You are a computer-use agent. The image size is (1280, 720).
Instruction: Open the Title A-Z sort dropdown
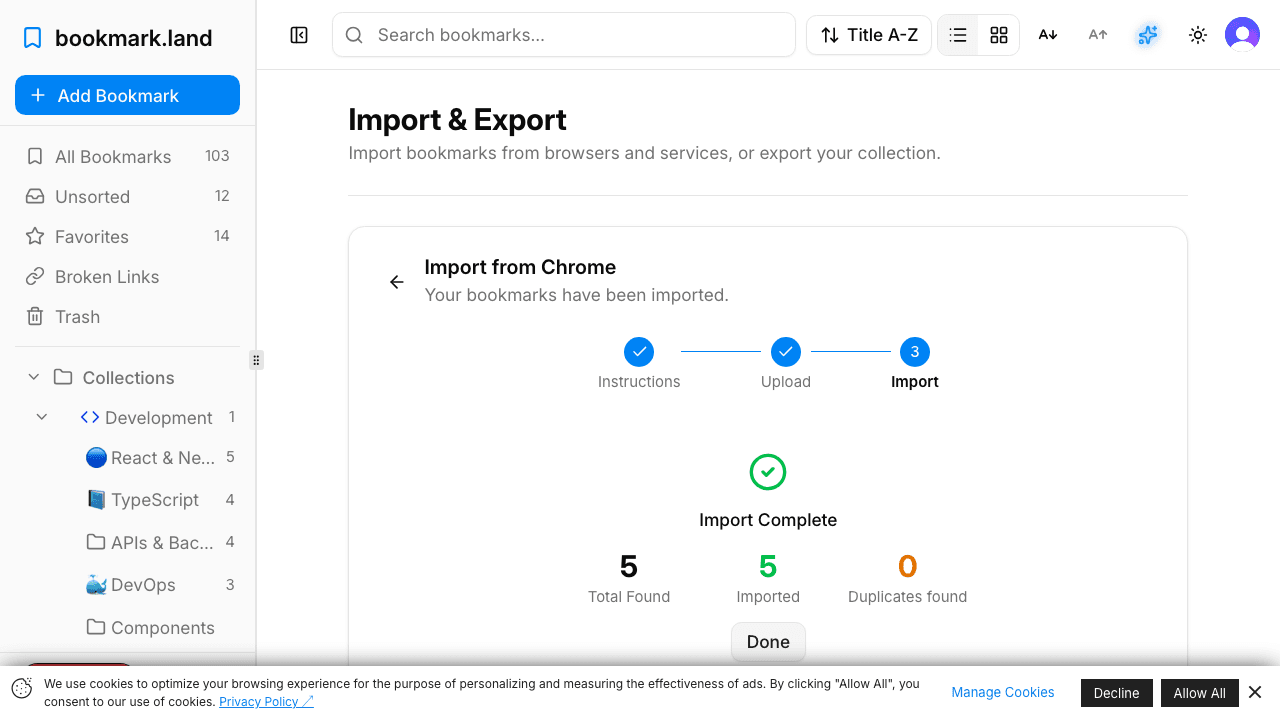(869, 35)
